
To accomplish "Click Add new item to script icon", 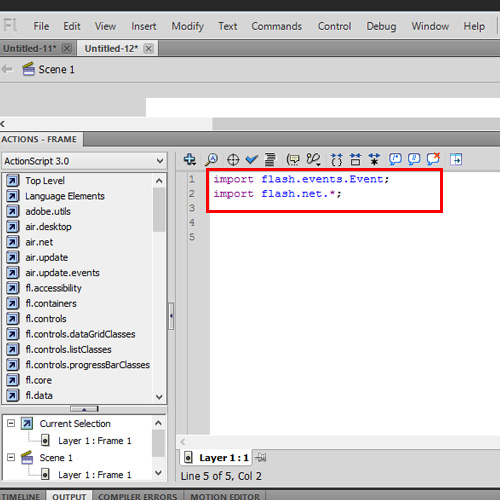I will tap(190, 160).
